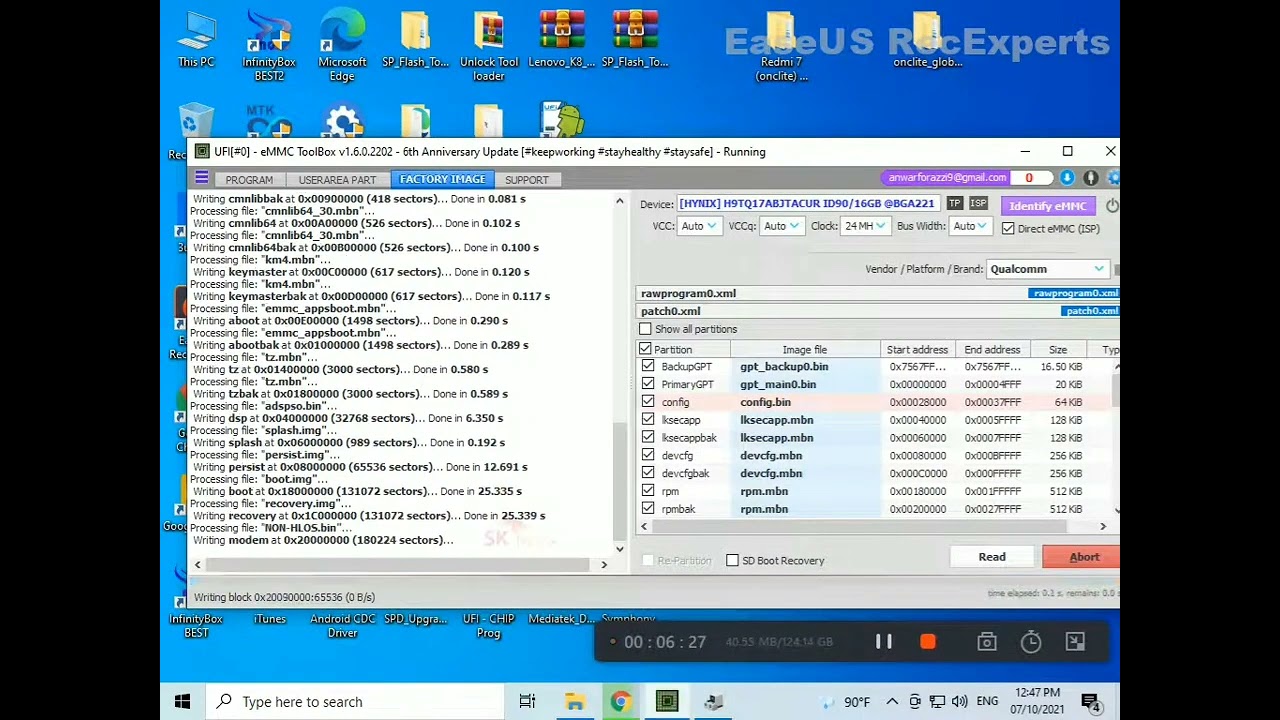Viewport: 1280px width, 720px height.
Task: Toggle Direct eMMC (ISP) checkbox
Action: click(x=1008, y=228)
